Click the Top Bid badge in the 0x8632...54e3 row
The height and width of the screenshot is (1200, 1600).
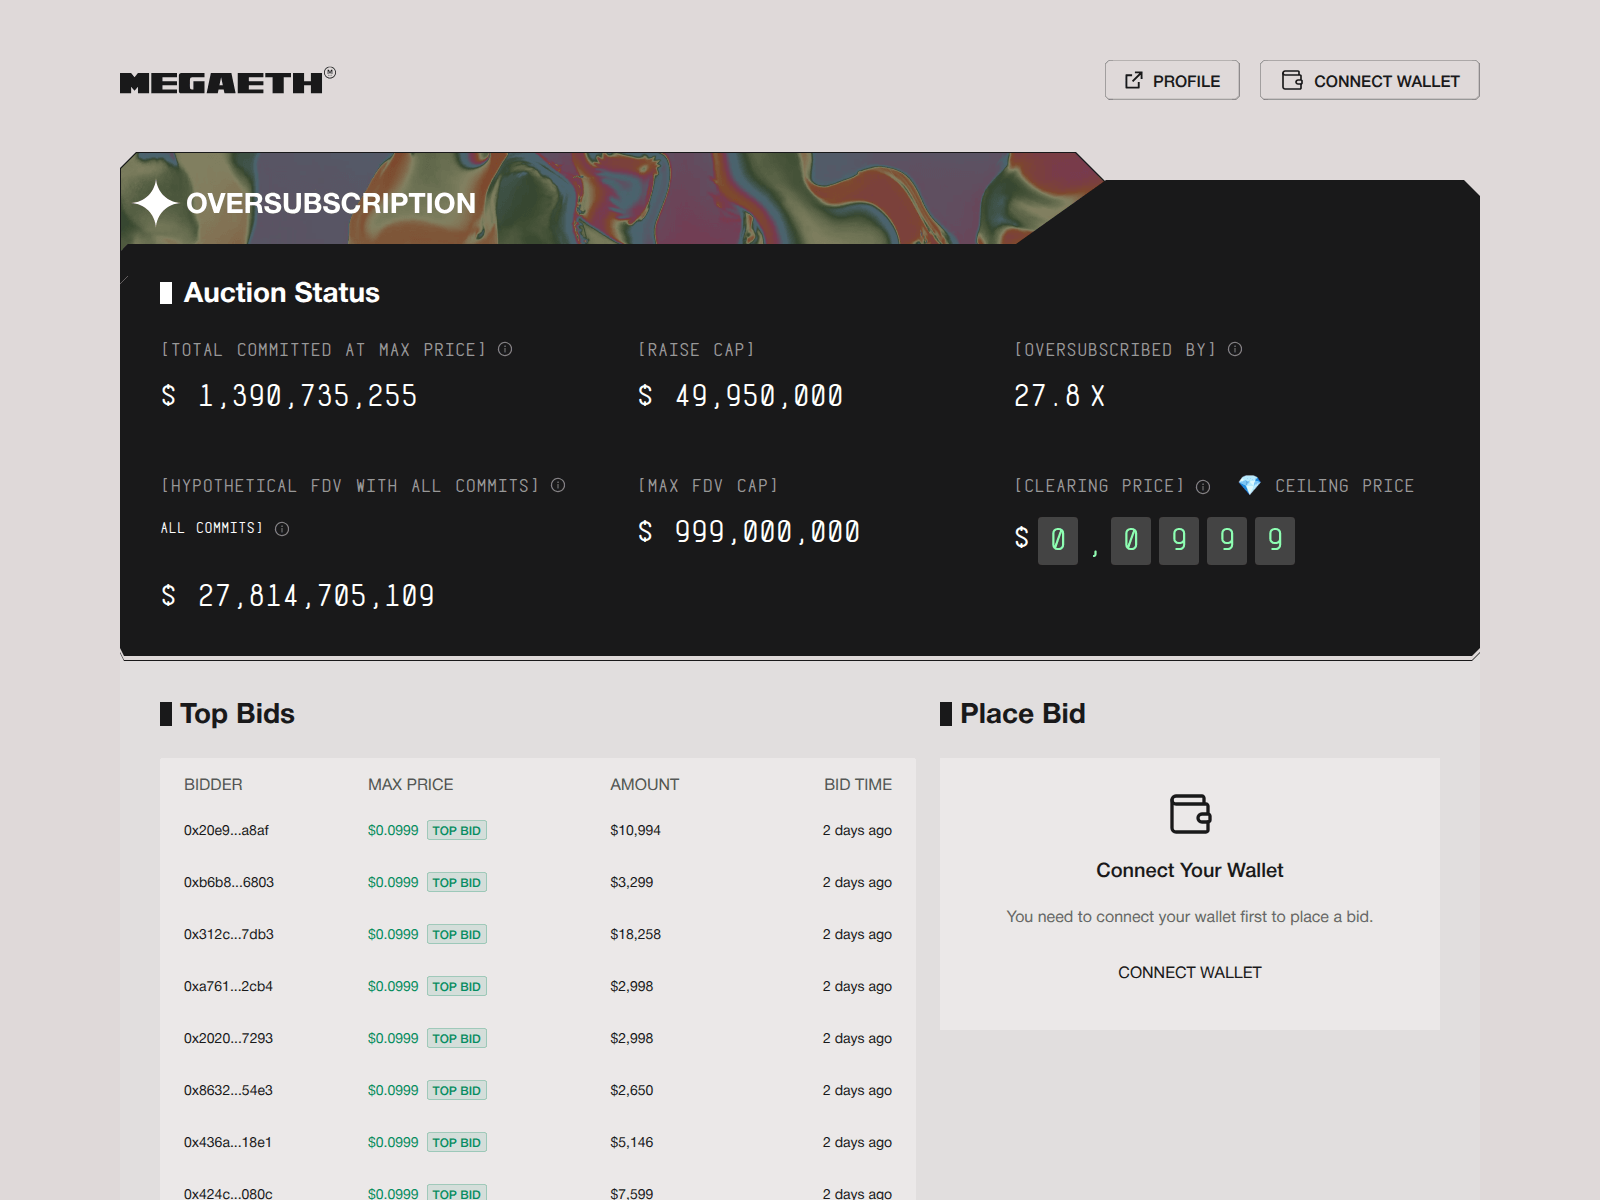[457, 1090]
